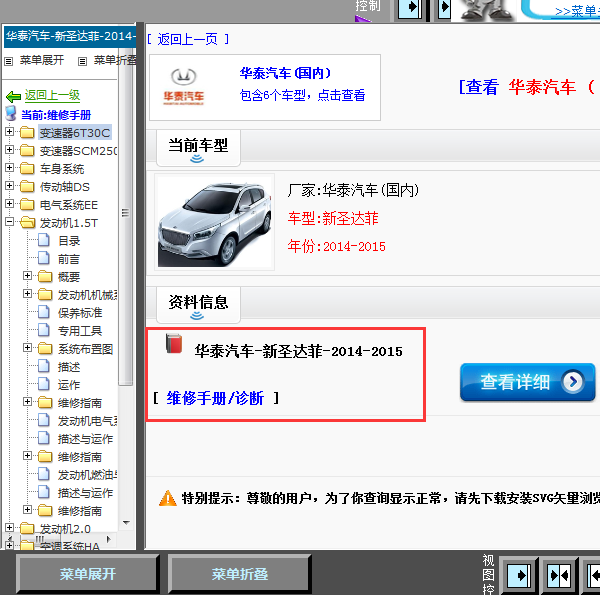Click the sidebar vertical scrollbar thumb
The image size is (600, 595).
(125, 213)
